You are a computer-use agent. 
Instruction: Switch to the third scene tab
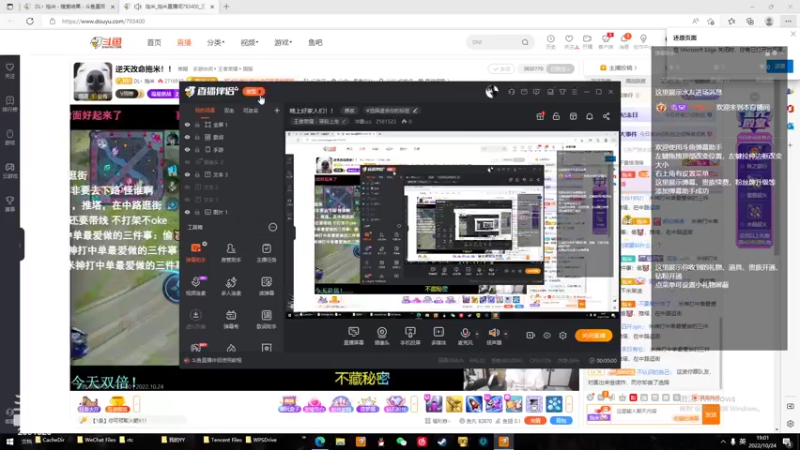(251, 110)
